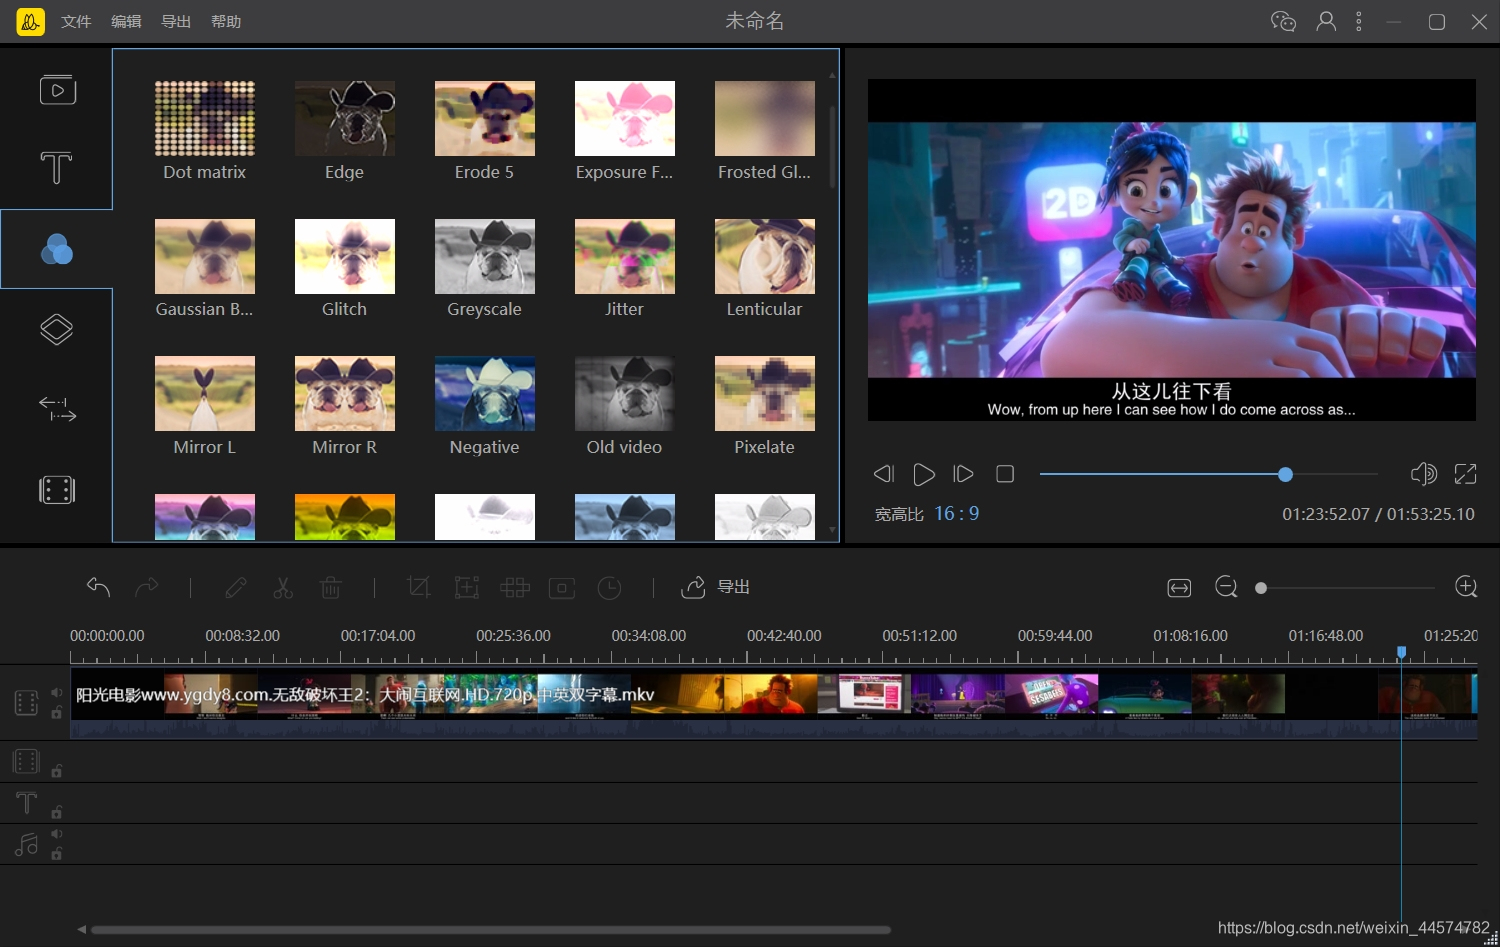This screenshot has width=1500, height=947.
Task: Click the Redo arrow in timeline toolbar
Action: point(146,587)
